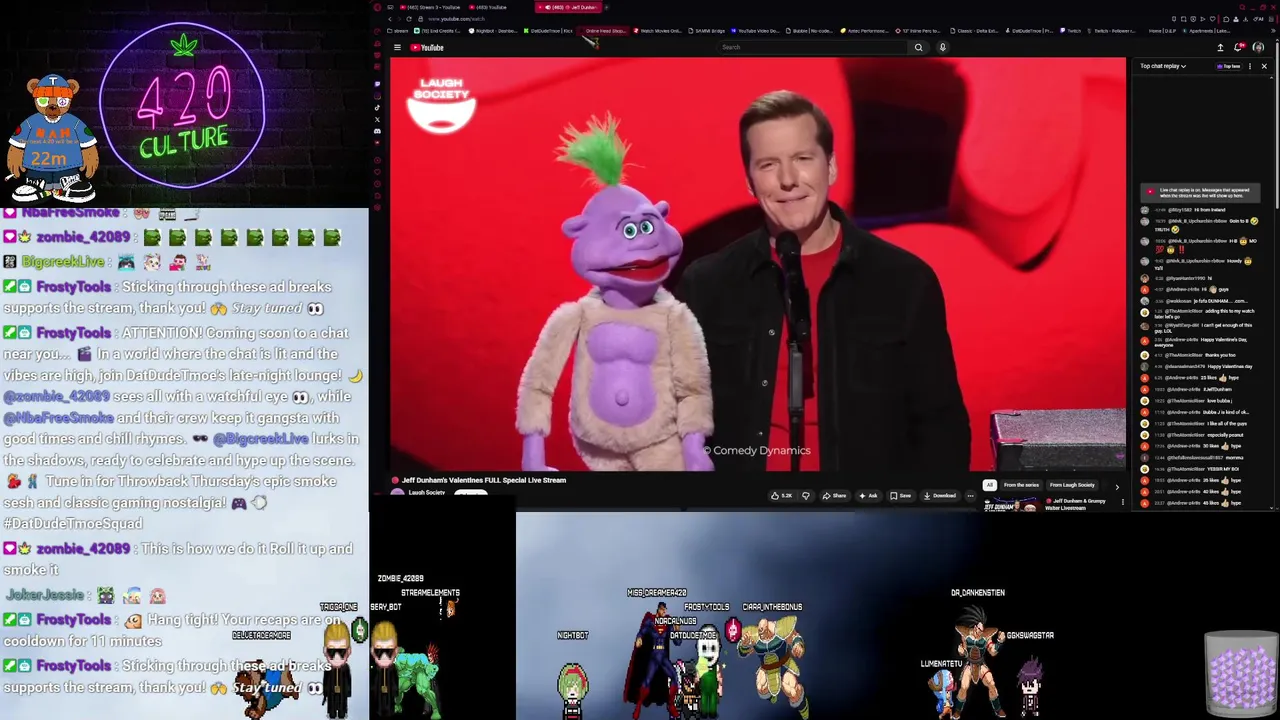Click the live chat replay notice banner

(1199, 192)
